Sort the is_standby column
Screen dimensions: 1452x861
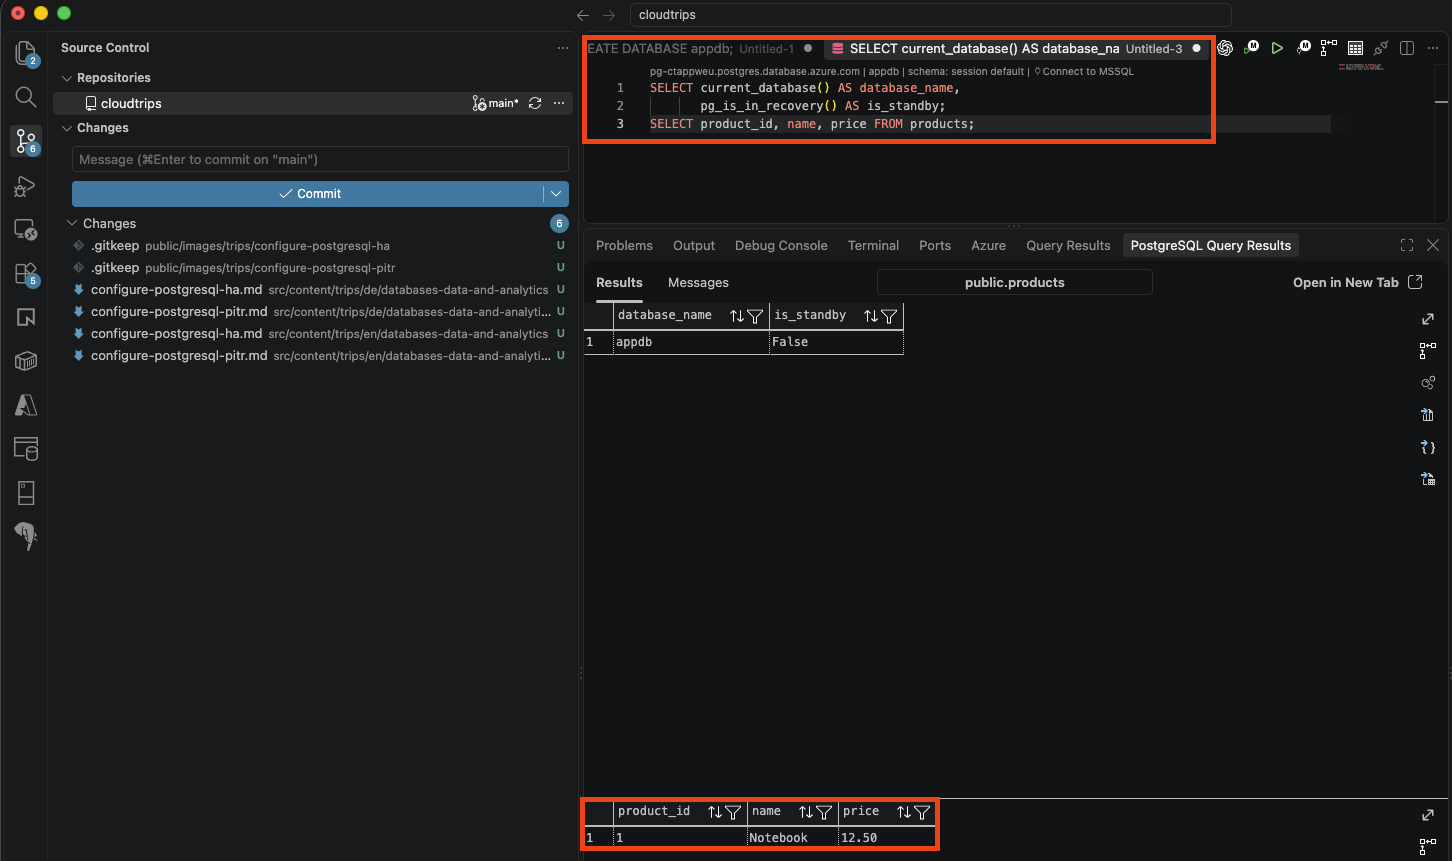point(871,316)
